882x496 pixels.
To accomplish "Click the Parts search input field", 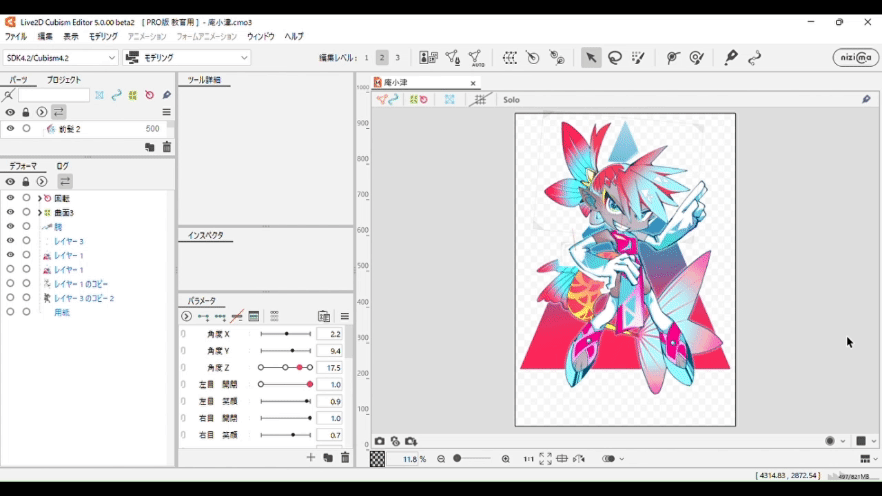I will click(x=53, y=95).
